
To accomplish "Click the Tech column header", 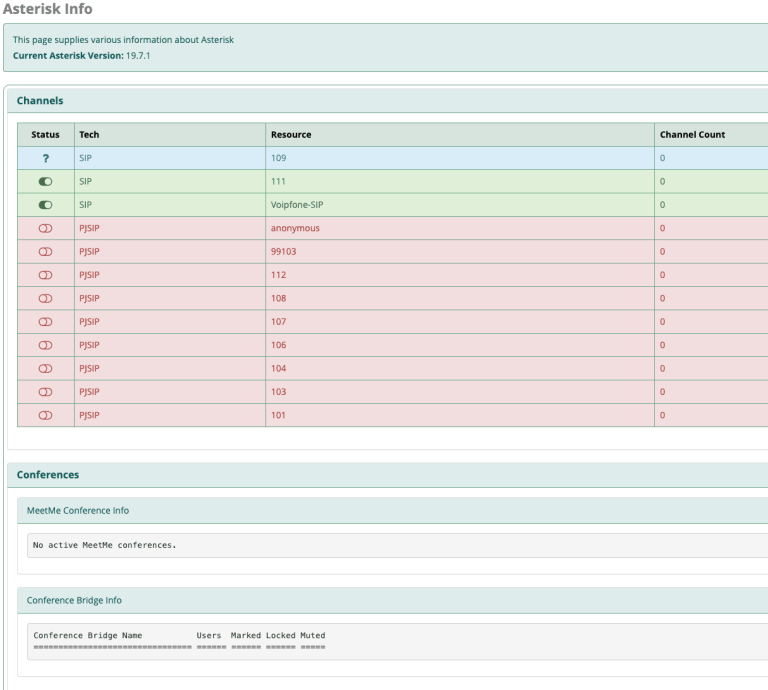I will point(89,135).
